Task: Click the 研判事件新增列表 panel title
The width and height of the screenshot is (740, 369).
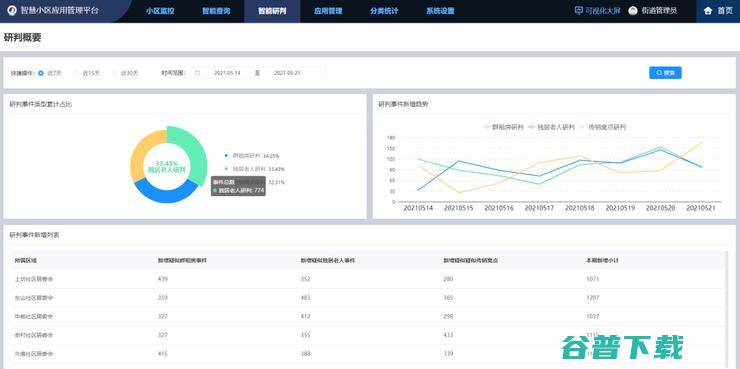Action: click(34, 235)
